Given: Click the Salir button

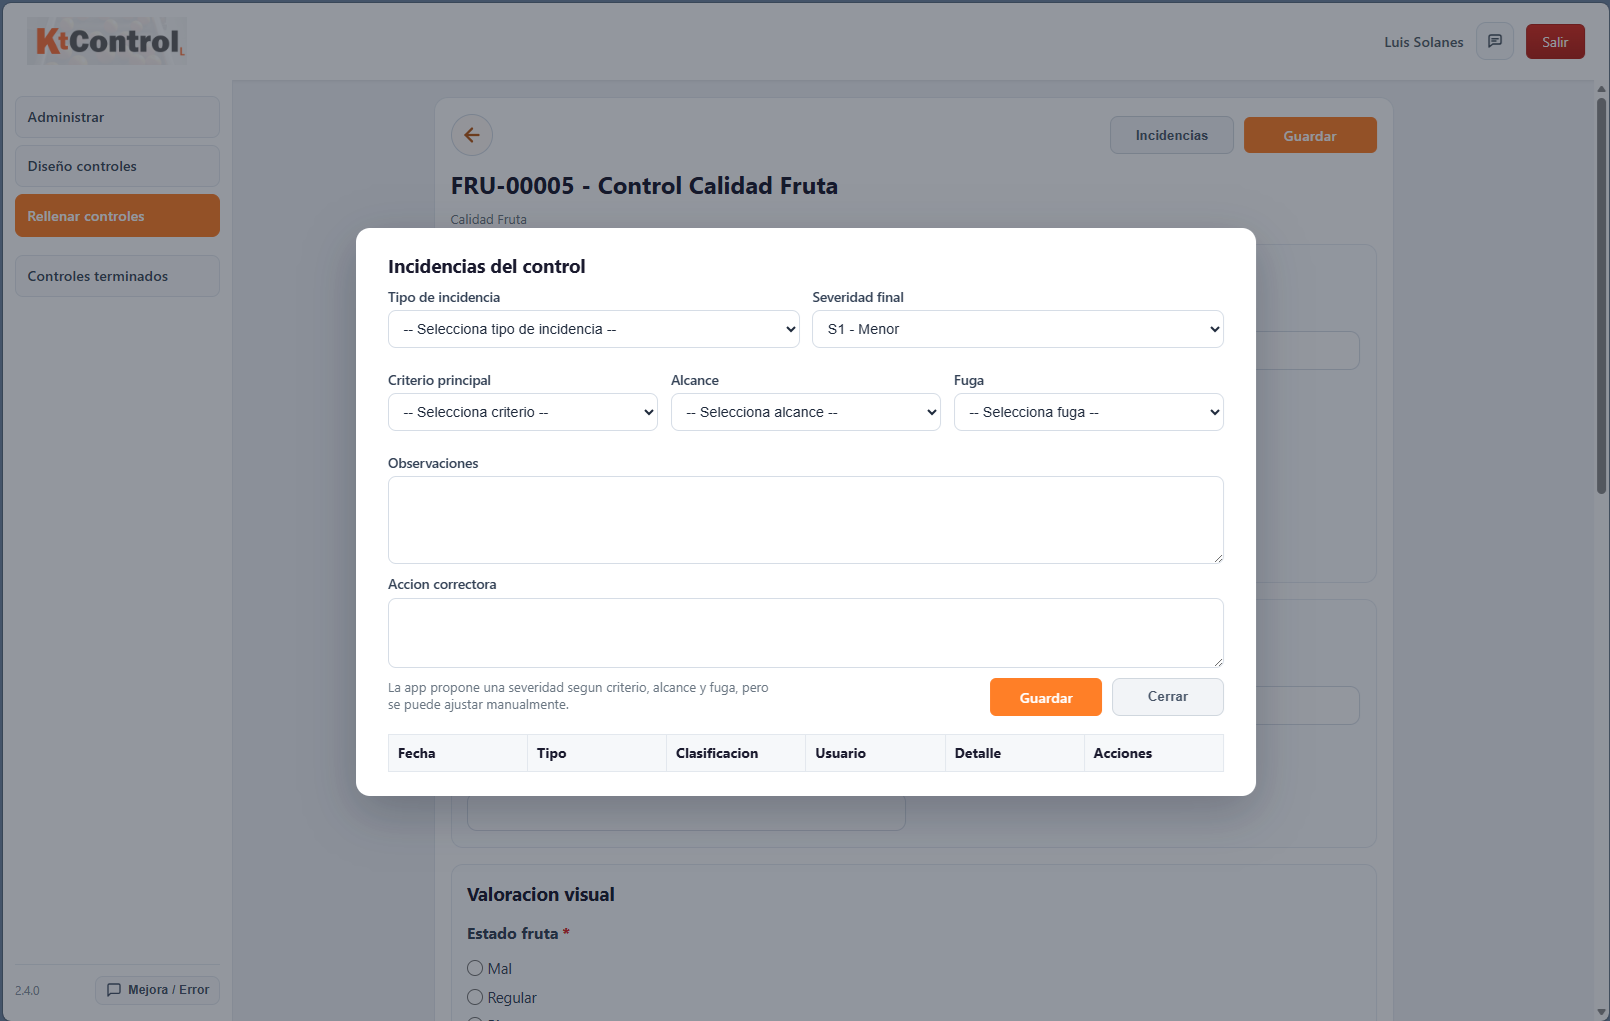Looking at the screenshot, I should click(x=1554, y=42).
